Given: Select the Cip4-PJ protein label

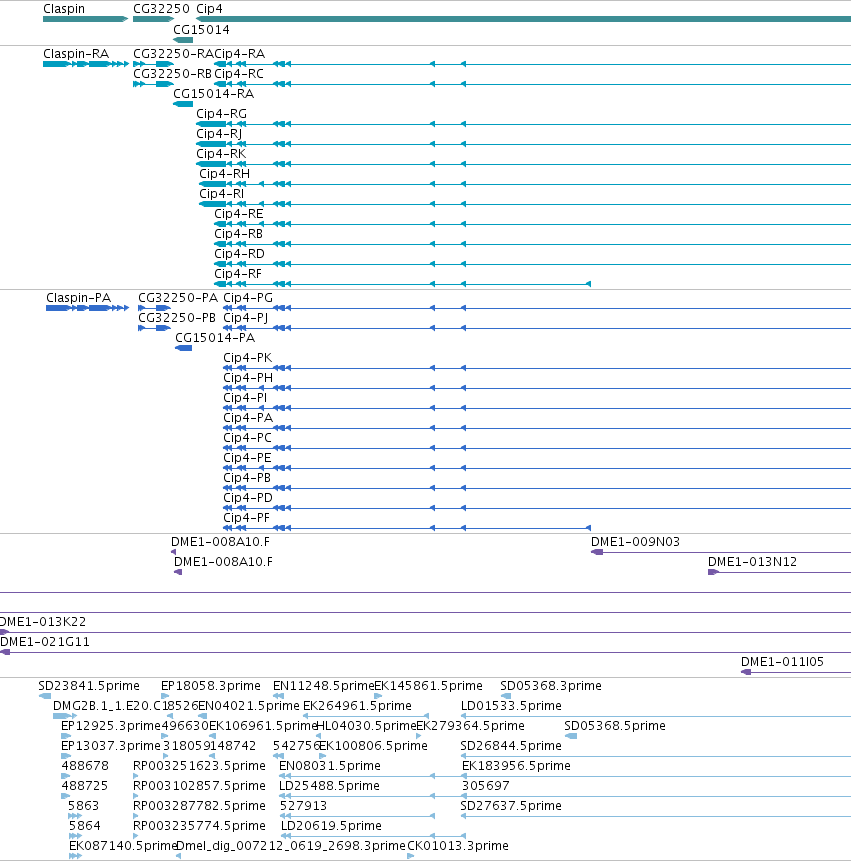Looking at the screenshot, I should [x=245, y=317].
